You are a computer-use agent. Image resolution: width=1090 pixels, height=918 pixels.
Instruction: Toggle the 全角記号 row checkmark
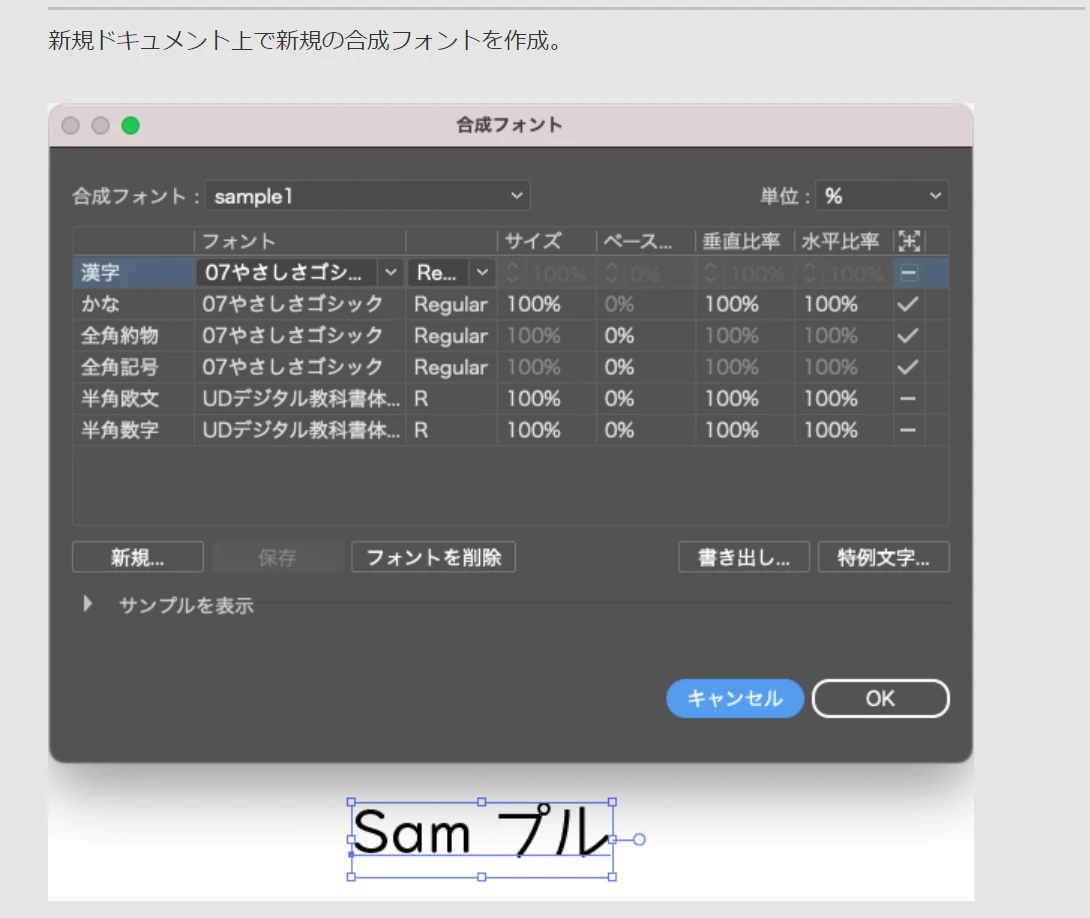coord(908,367)
